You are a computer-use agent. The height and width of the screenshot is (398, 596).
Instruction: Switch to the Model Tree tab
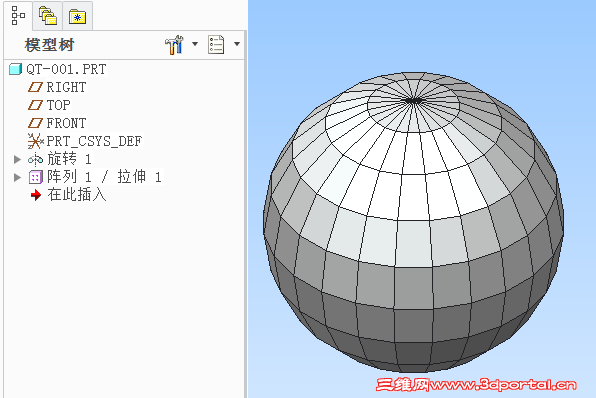pos(18,16)
